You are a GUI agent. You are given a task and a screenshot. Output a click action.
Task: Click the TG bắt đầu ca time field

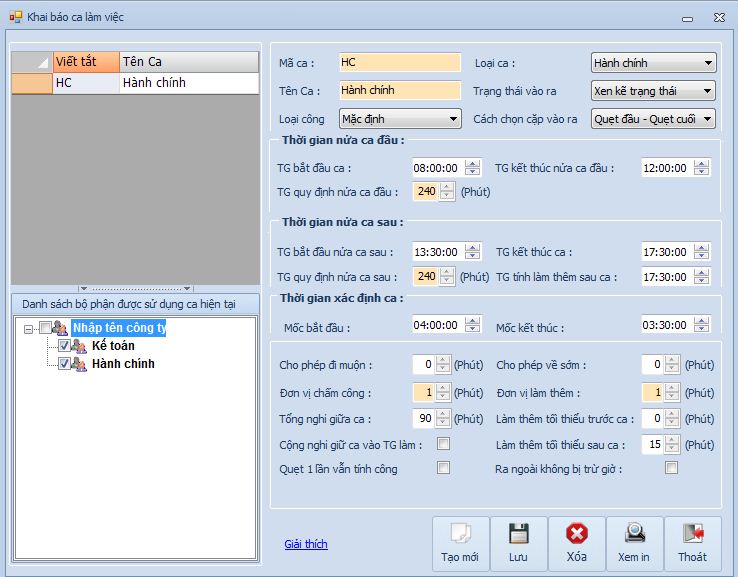434,168
